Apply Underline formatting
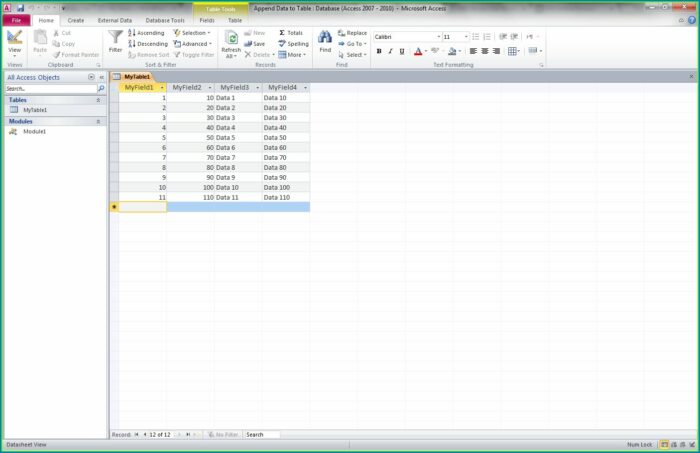This screenshot has height=453, width=700. tap(402, 51)
